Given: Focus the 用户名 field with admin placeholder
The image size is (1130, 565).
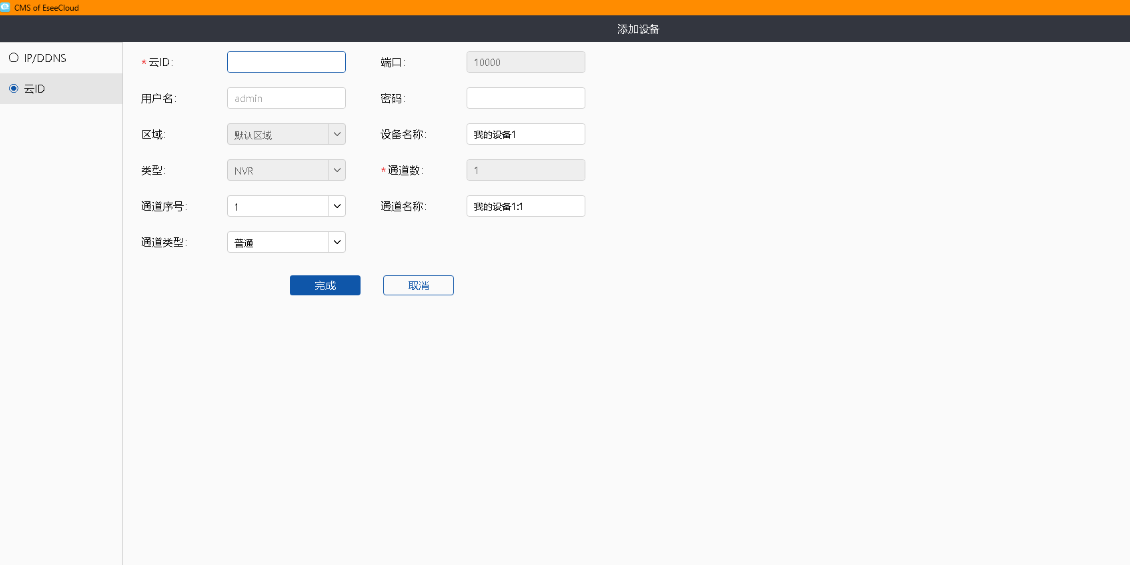Looking at the screenshot, I should point(286,98).
